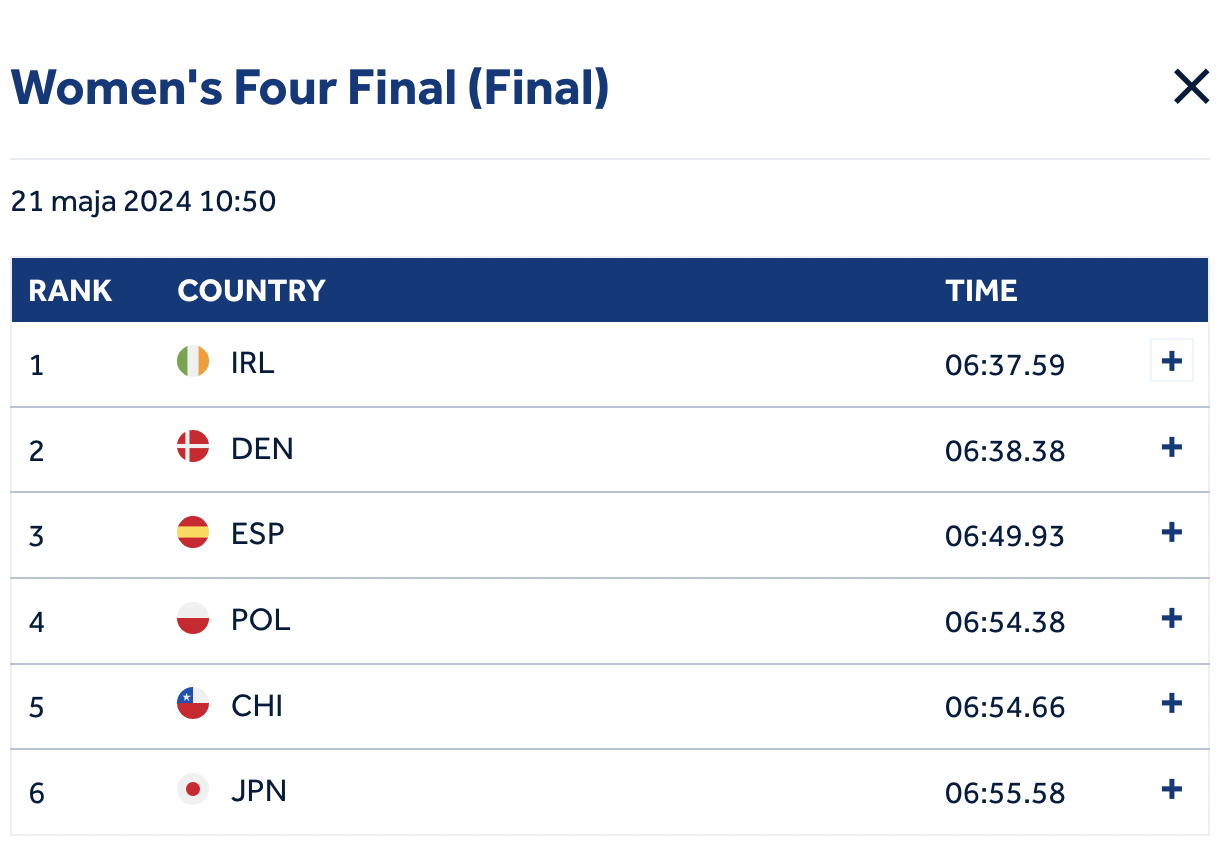Select the DEN country label
The height and width of the screenshot is (856, 1222).
[262, 449]
